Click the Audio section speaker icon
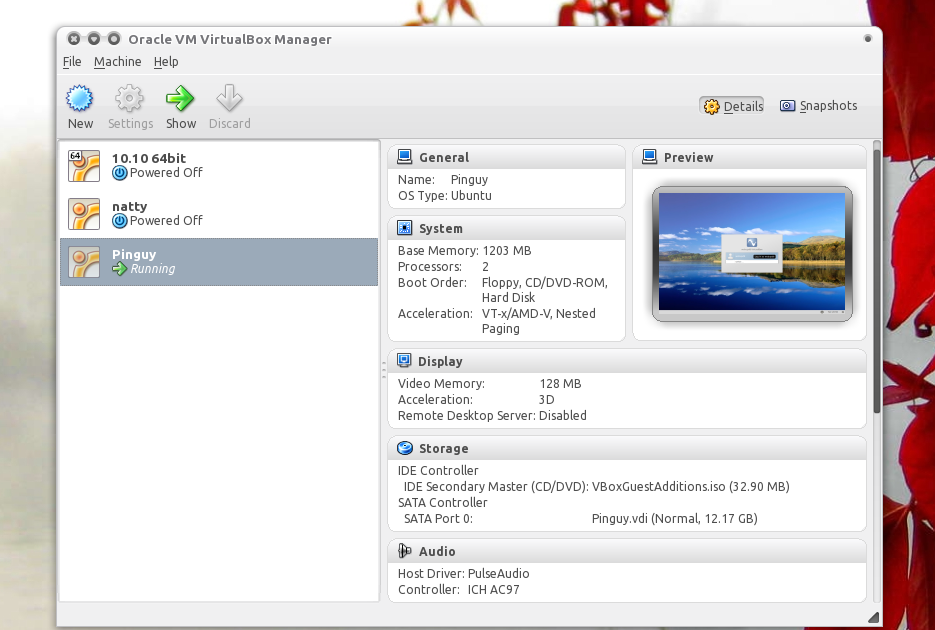Viewport: 935px width, 630px height. pos(404,551)
